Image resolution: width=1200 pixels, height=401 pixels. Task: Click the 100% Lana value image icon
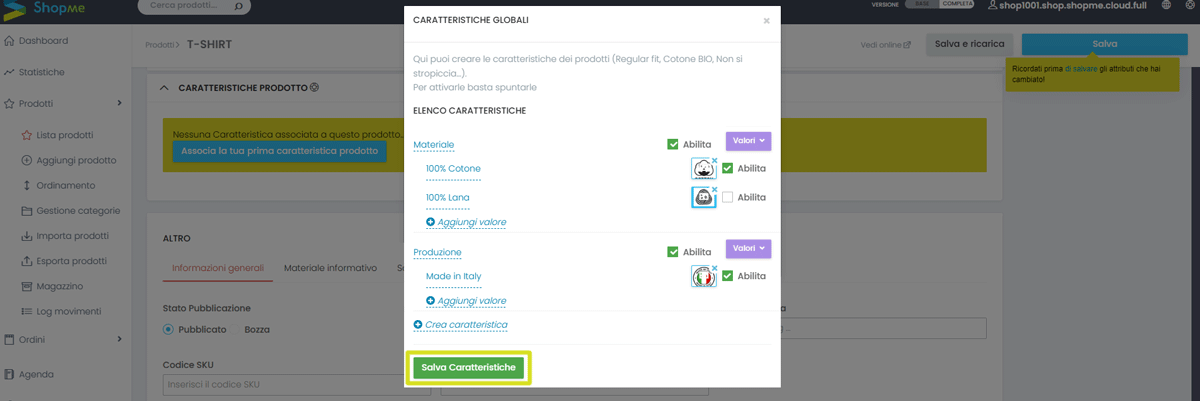point(703,197)
